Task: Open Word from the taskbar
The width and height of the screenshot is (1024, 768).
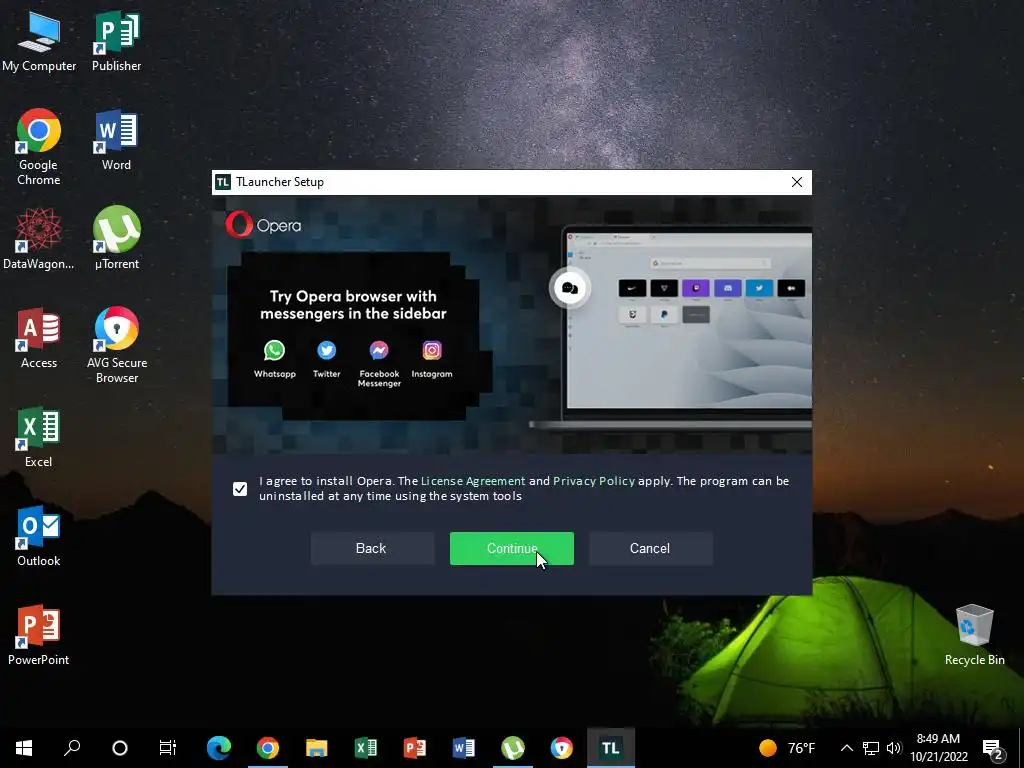Action: click(464, 748)
